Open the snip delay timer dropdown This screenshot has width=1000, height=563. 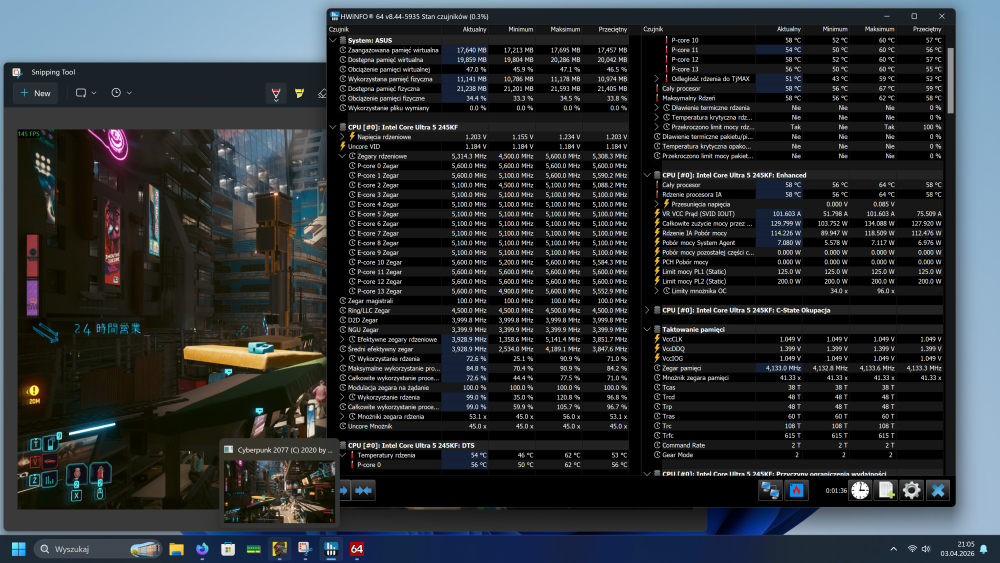tap(121, 93)
